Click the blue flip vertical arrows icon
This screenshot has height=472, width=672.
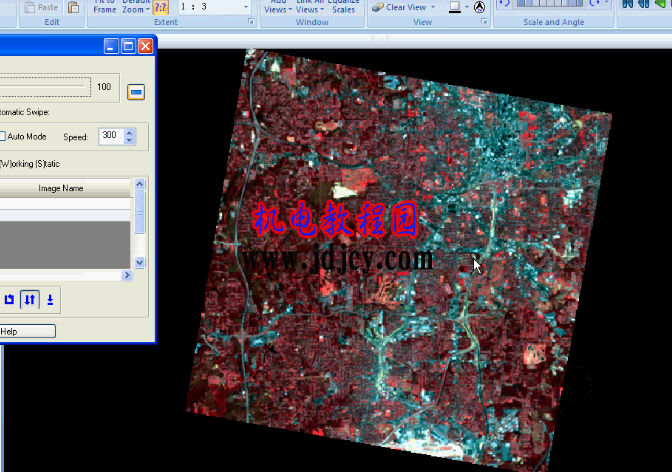tap(30, 299)
